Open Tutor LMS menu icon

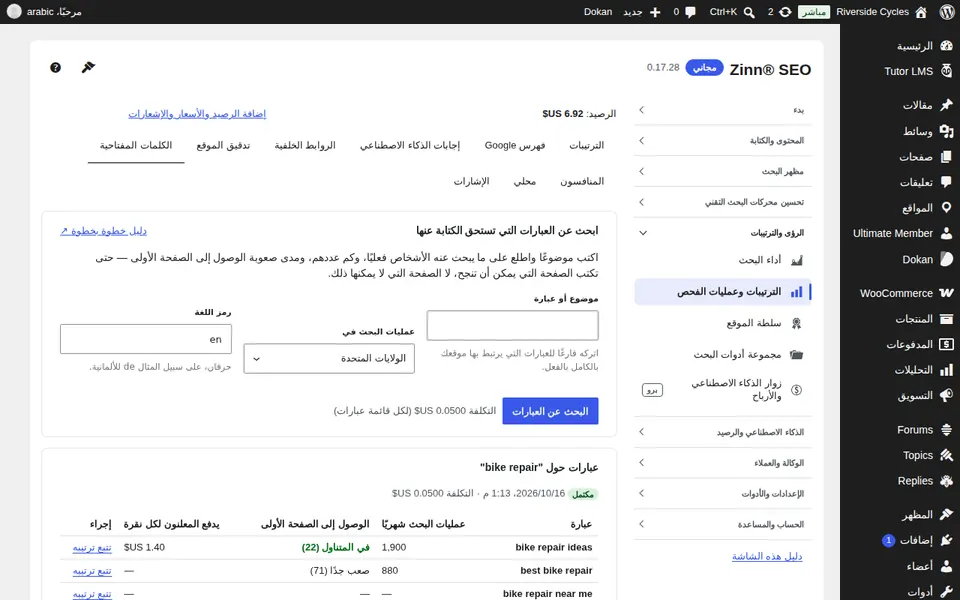(x=946, y=71)
